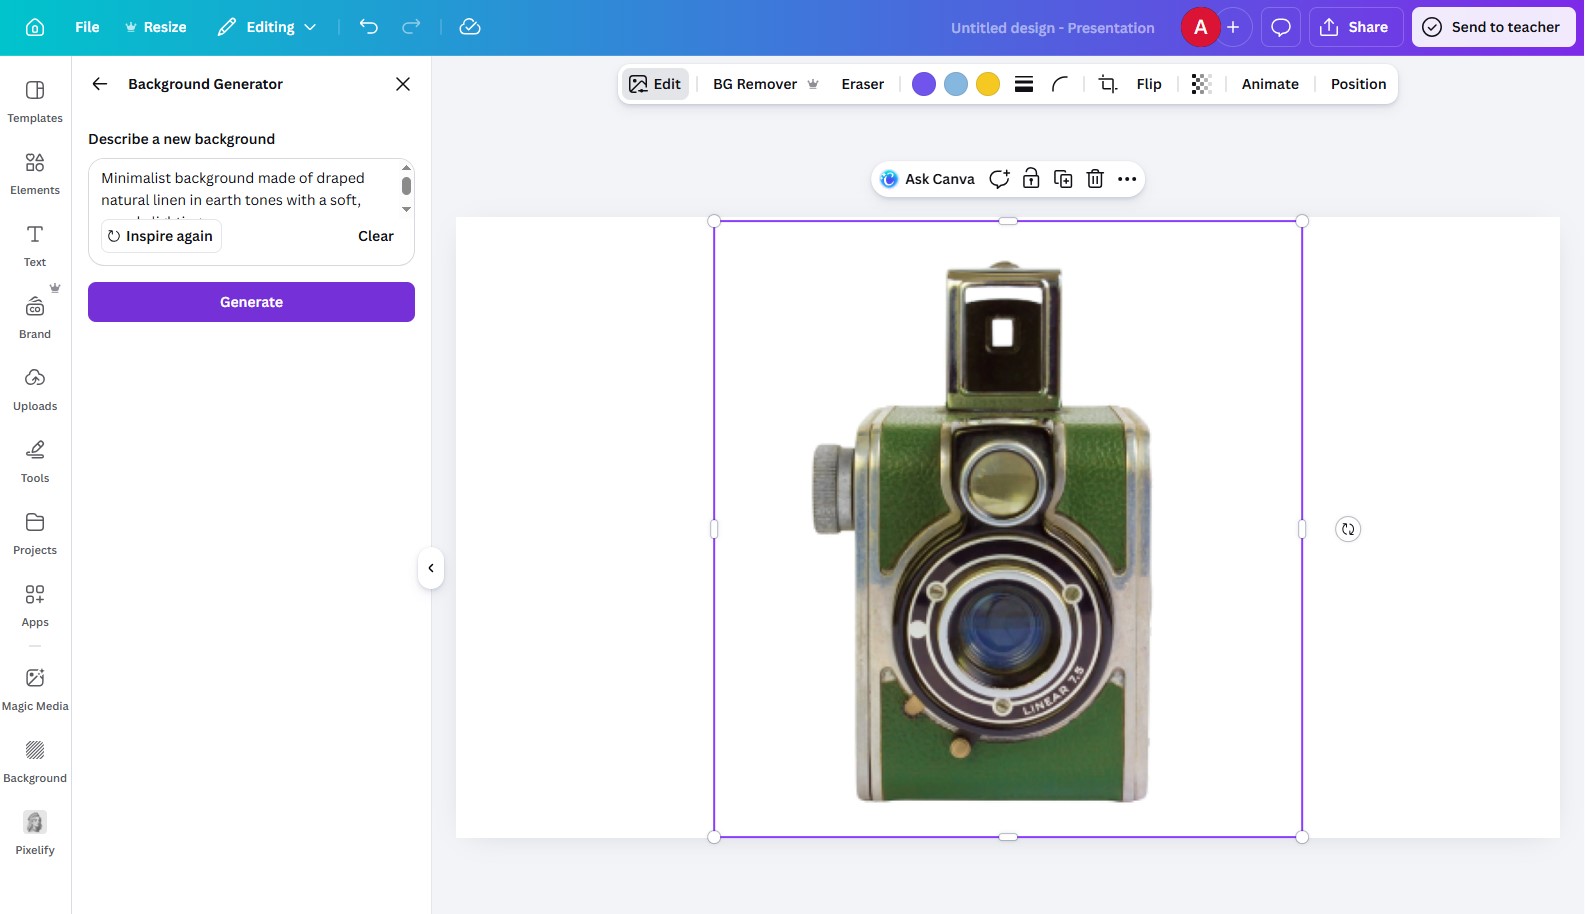Open Projects in the sidebar
This screenshot has width=1585, height=914.
tap(35, 534)
